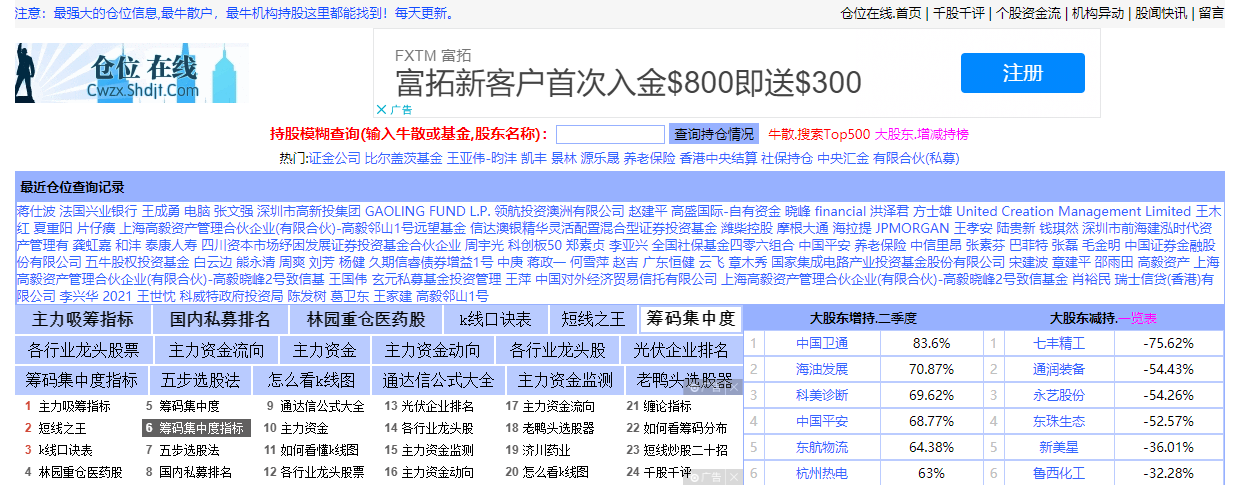The height and width of the screenshot is (485, 1249).
Task: Open the FXTM 富拓 banner ad headline text
Action: tap(628, 81)
